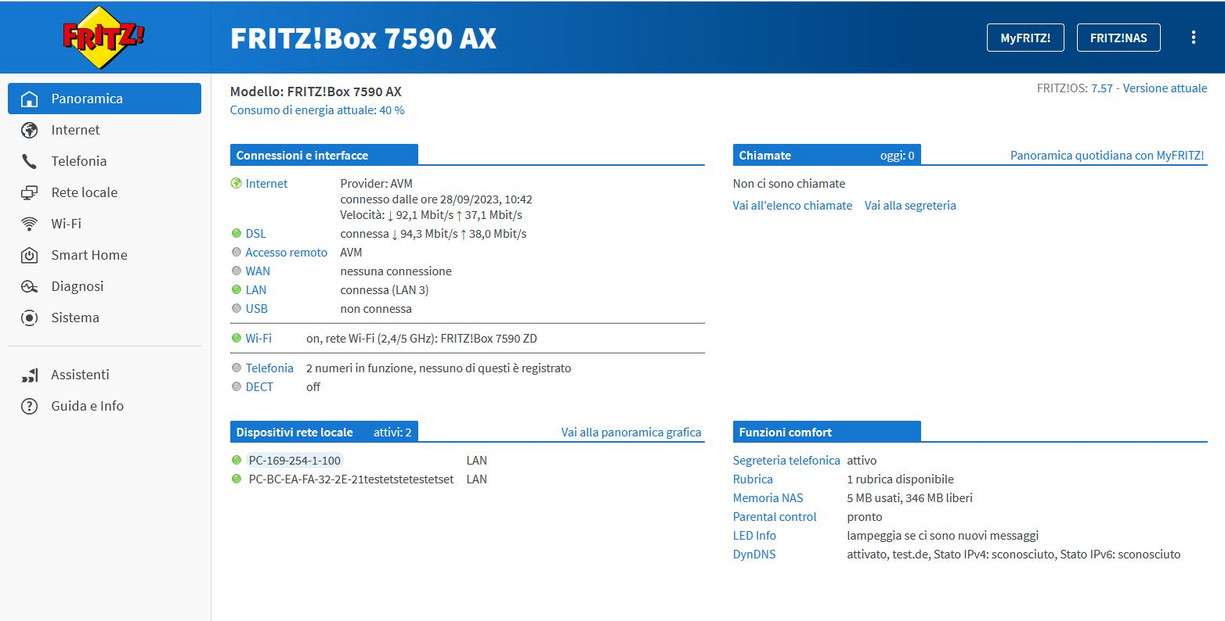The width and height of the screenshot is (1225, 621).
Task: Open the Internet menu in sidebar
Action: point(104,130)
